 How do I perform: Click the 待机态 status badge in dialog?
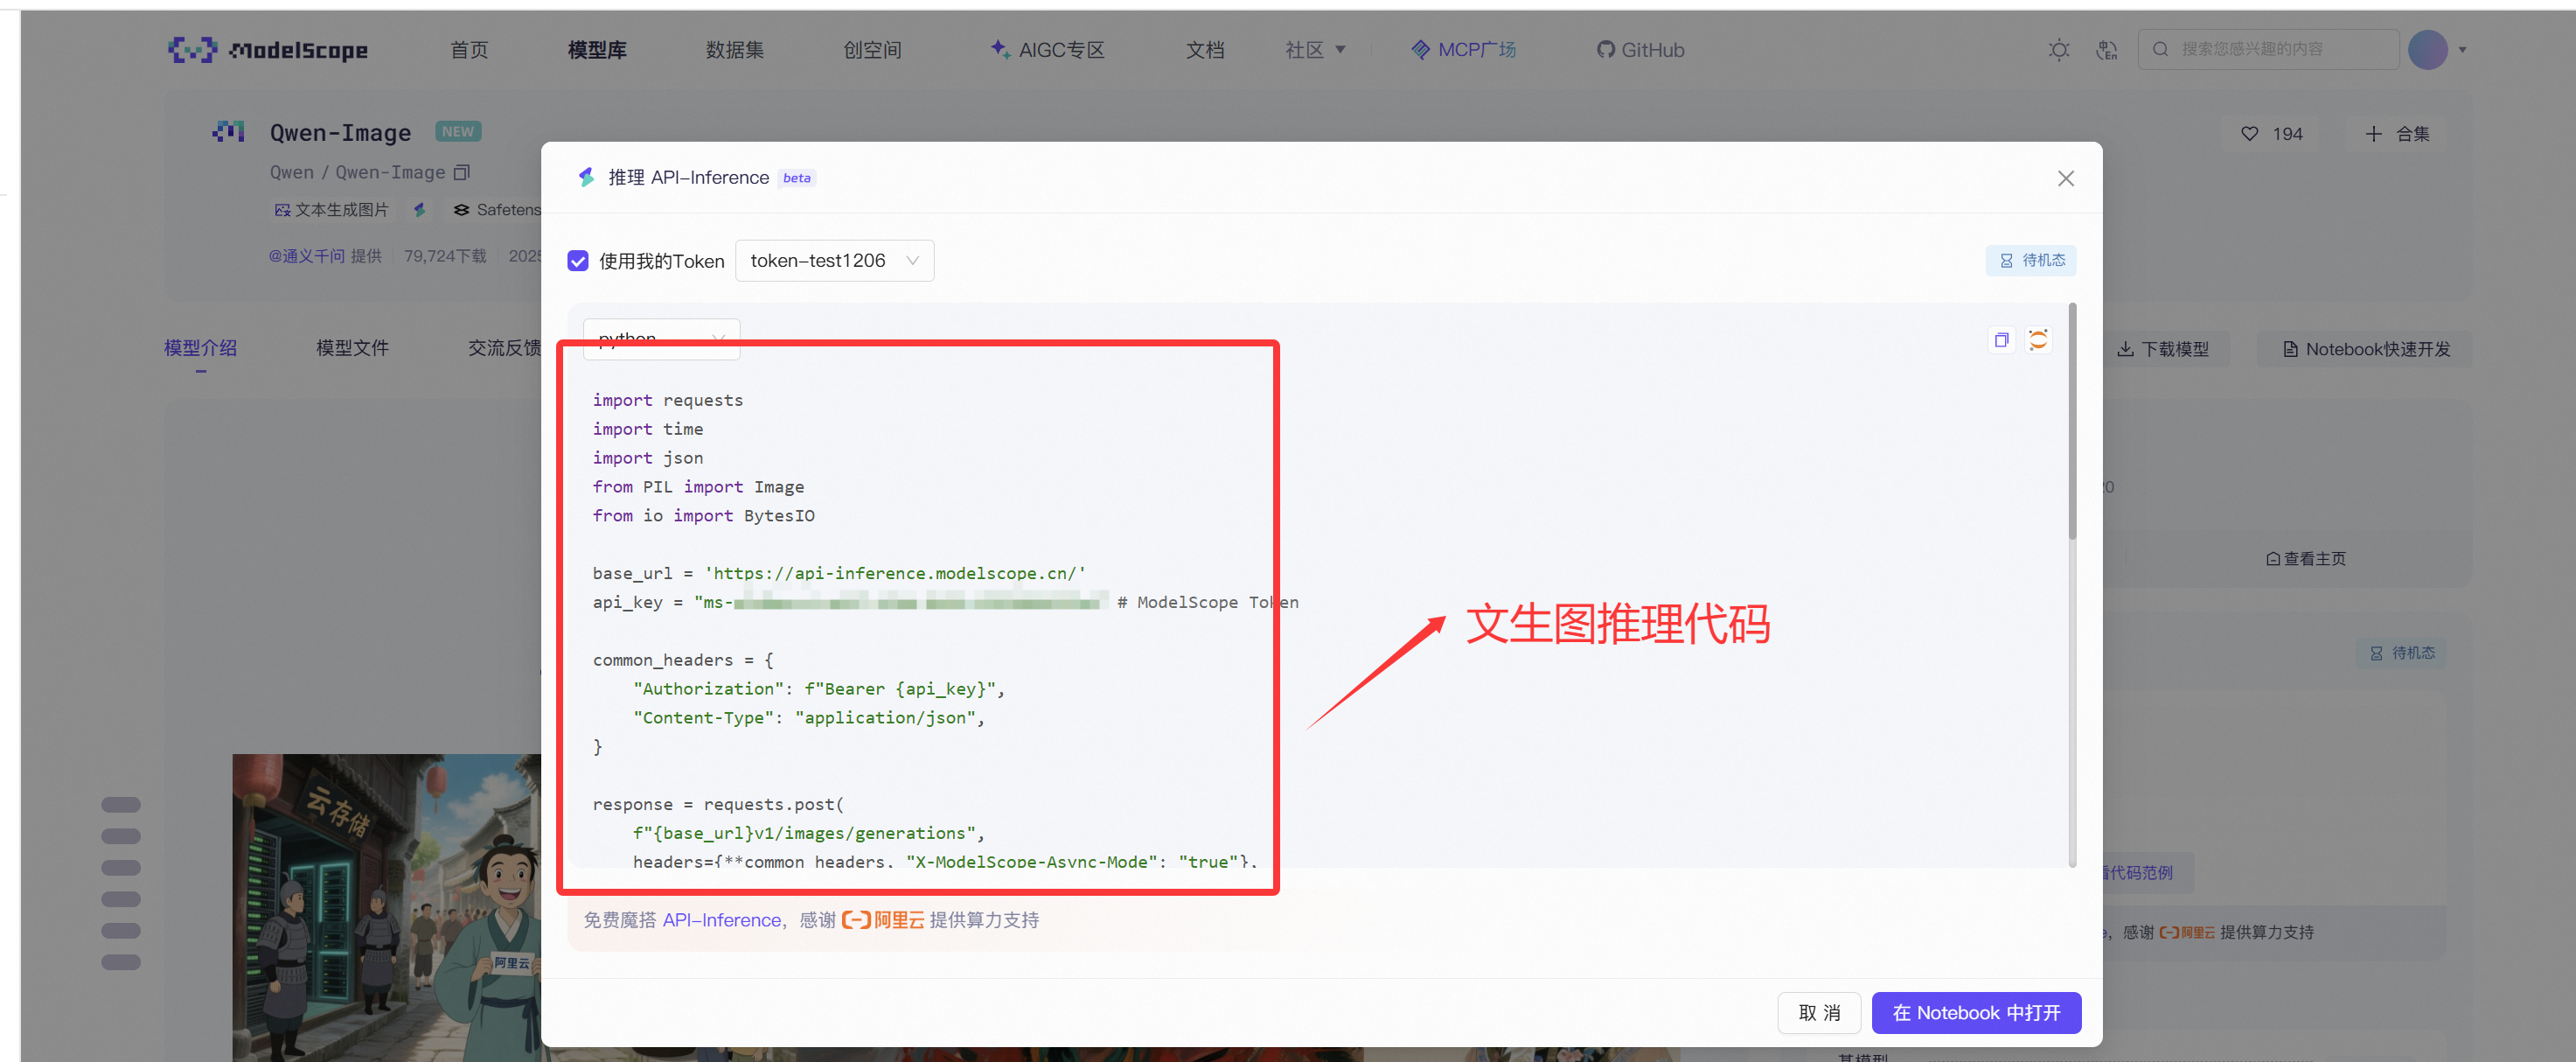click(2030, 260)
